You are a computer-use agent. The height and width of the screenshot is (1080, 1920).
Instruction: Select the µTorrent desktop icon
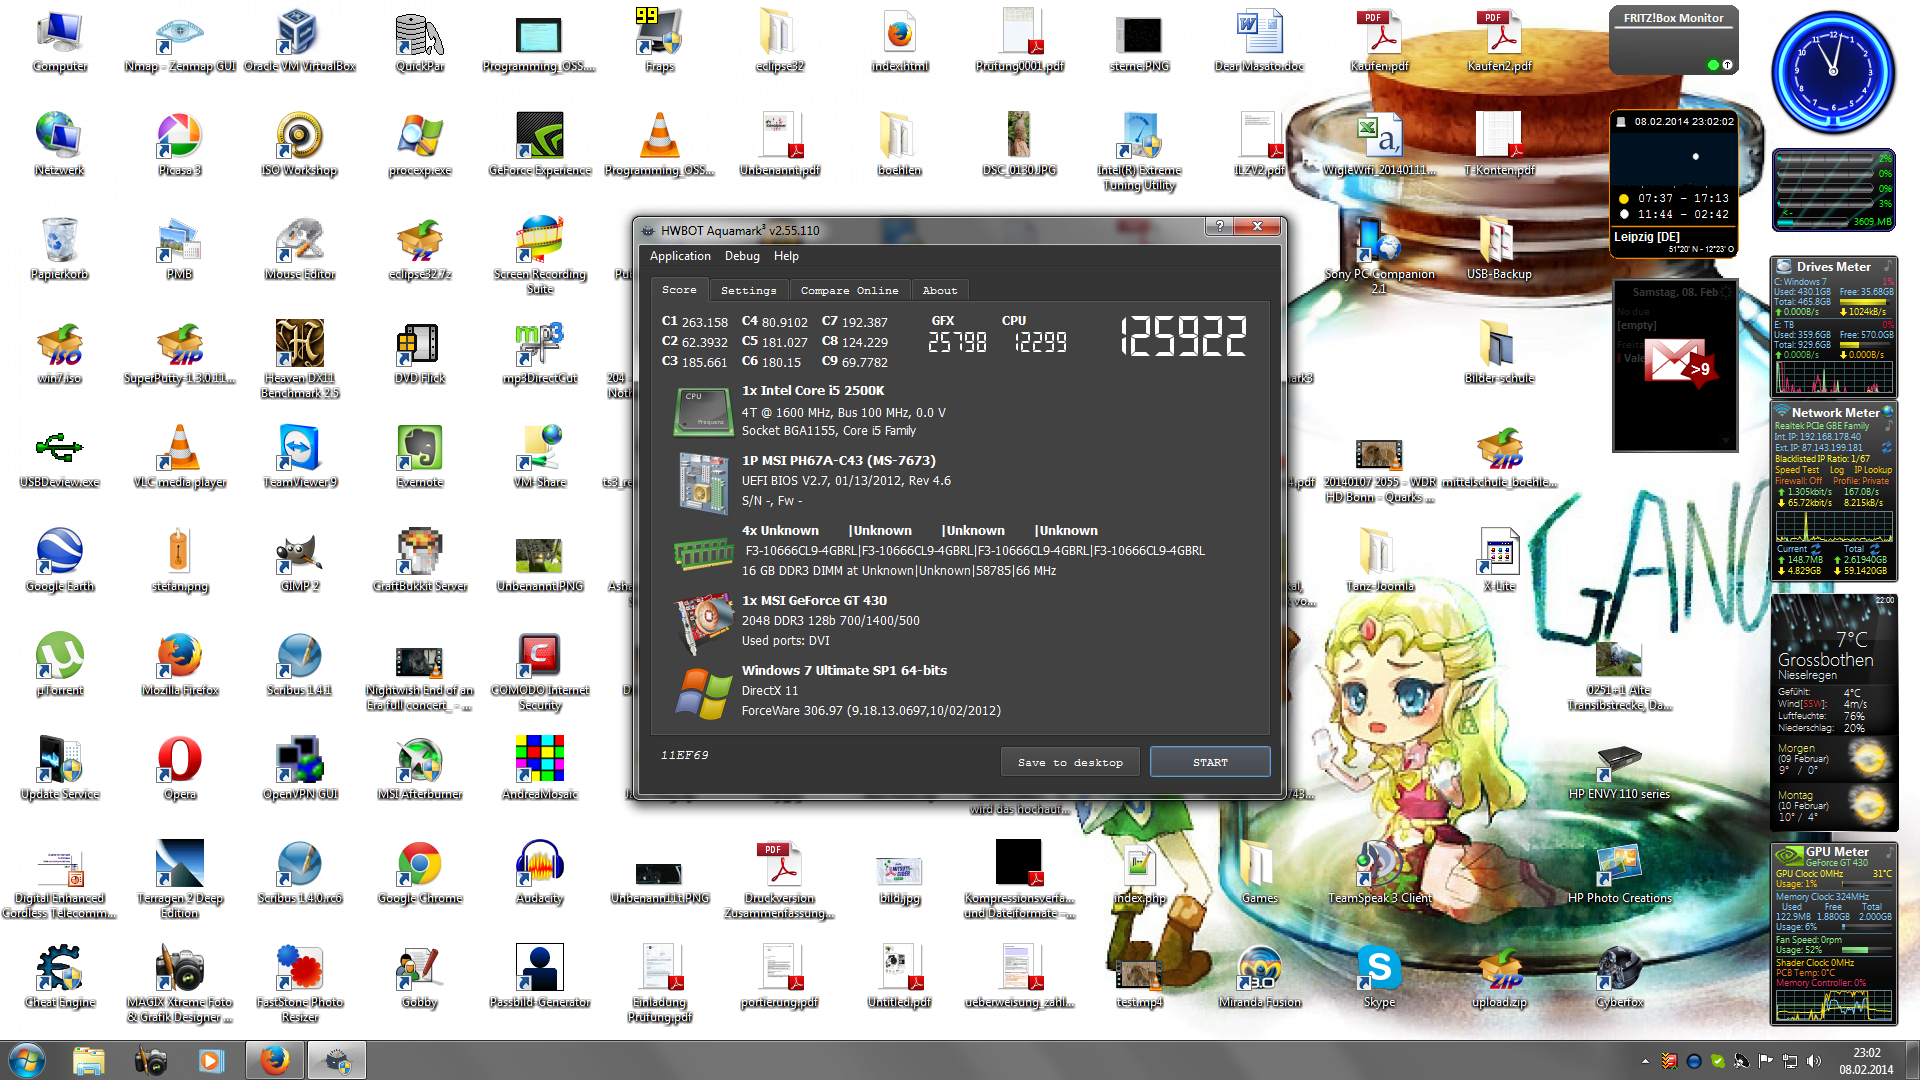click(x=60, y=666)
